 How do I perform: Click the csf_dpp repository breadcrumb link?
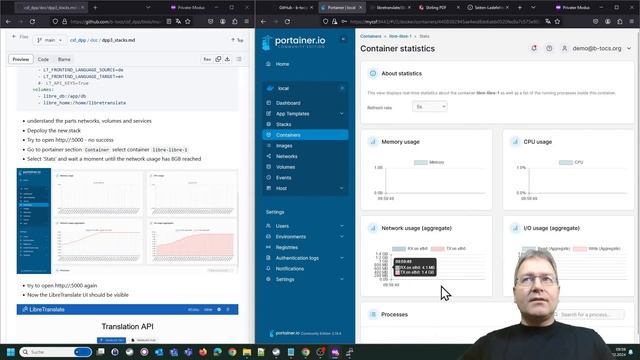78,40
